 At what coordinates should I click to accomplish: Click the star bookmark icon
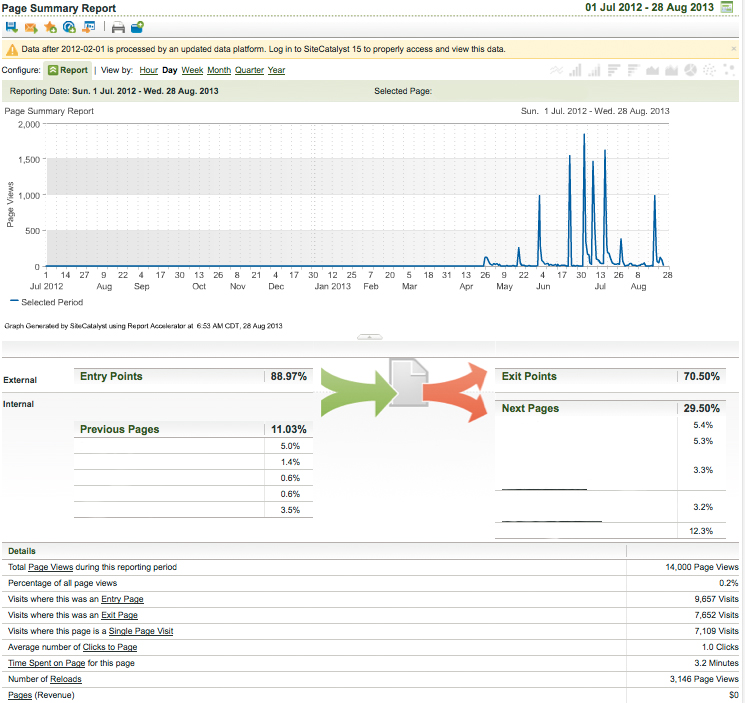click(50, 28)
